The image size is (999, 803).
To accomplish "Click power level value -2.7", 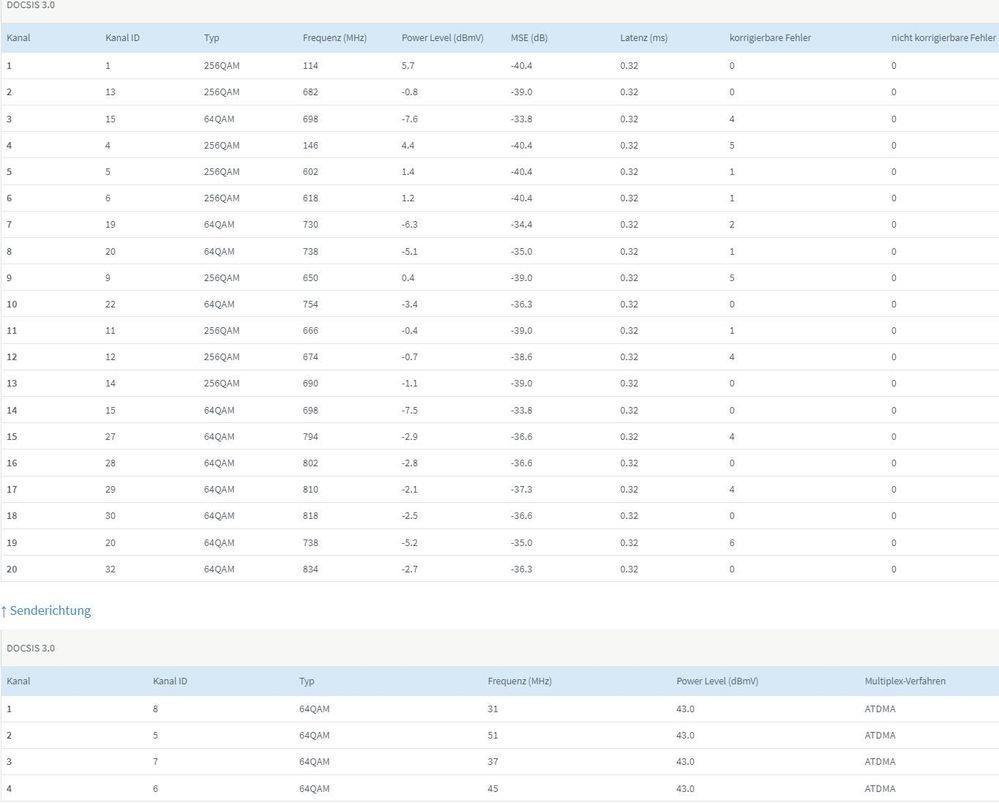I will click(410, 569).
